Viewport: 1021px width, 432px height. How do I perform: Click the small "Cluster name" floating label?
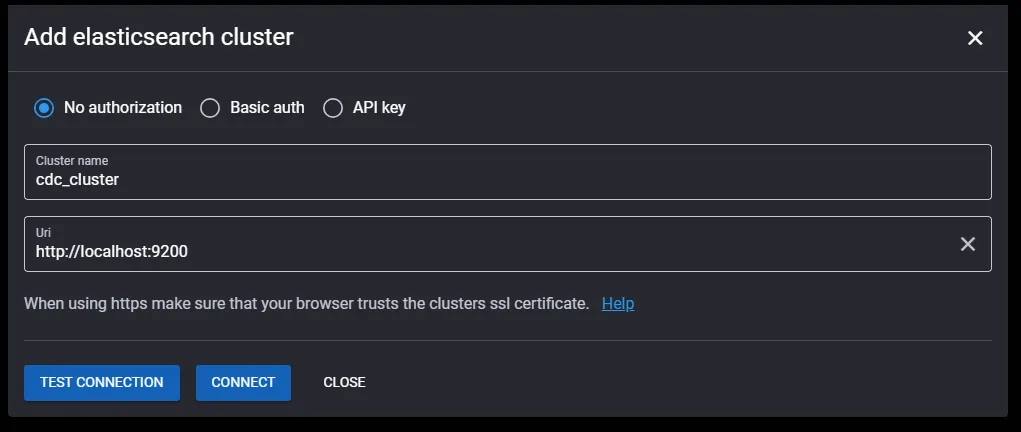(72, 160)
